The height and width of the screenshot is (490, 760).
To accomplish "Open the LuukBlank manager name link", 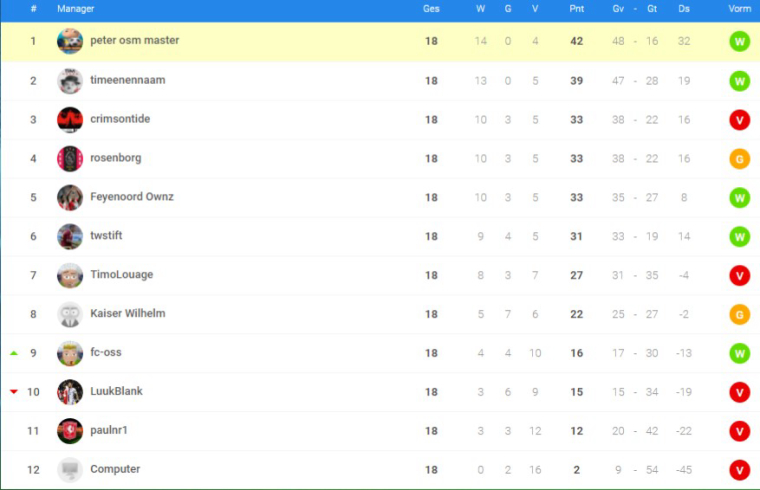I will coord(116,391).
